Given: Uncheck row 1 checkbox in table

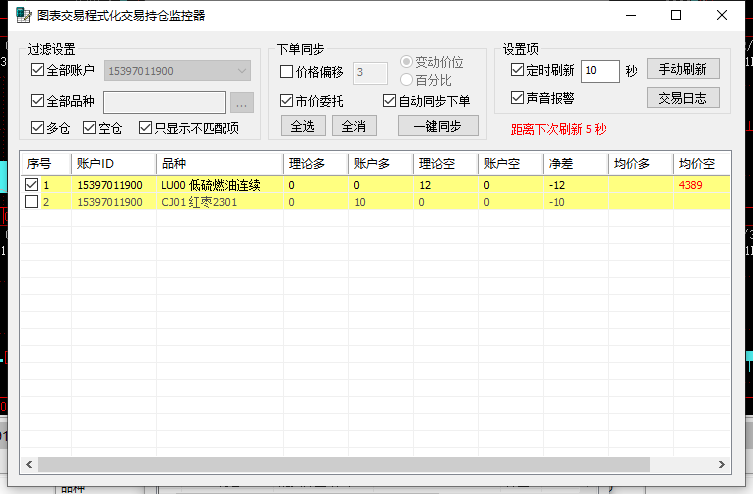Looking at the screenshot, I should 31,185.
